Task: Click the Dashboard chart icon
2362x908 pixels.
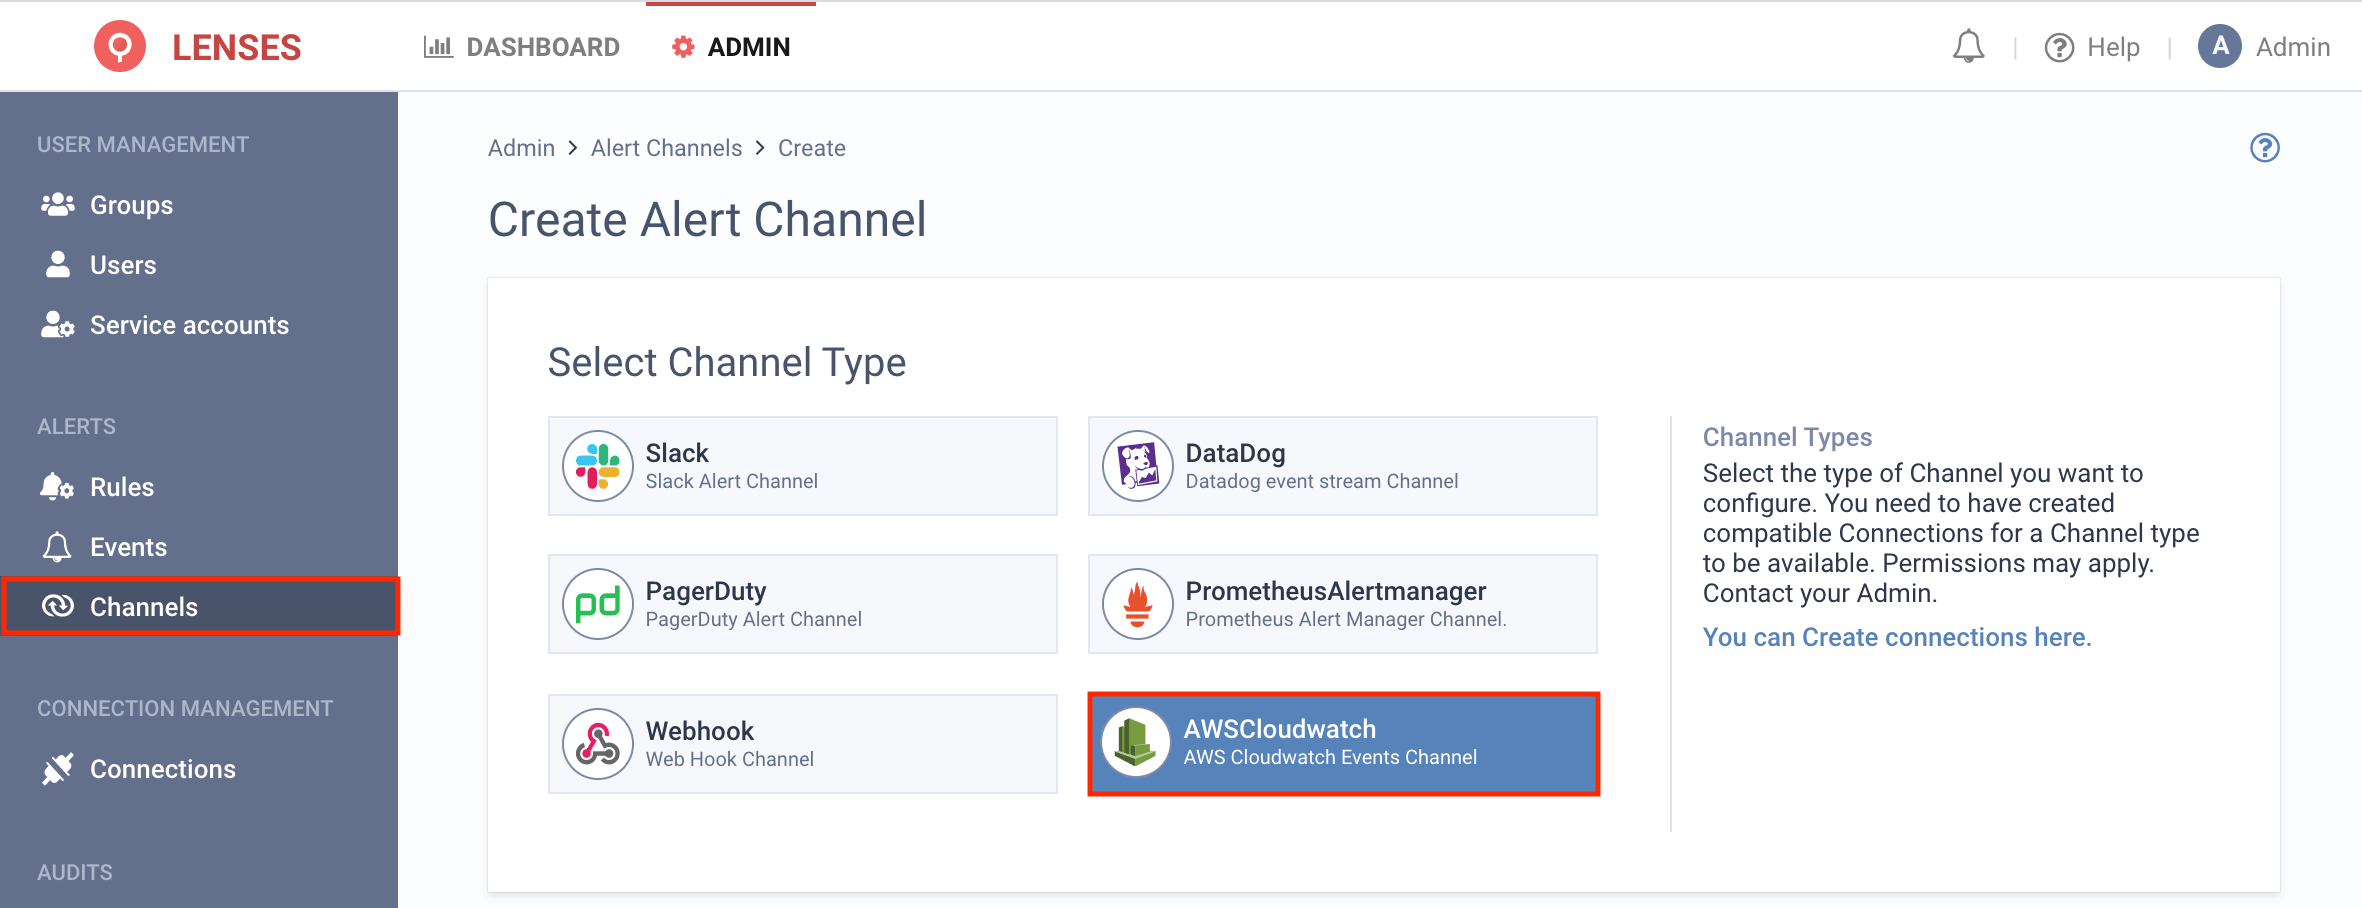Action: tap(438, 46)
